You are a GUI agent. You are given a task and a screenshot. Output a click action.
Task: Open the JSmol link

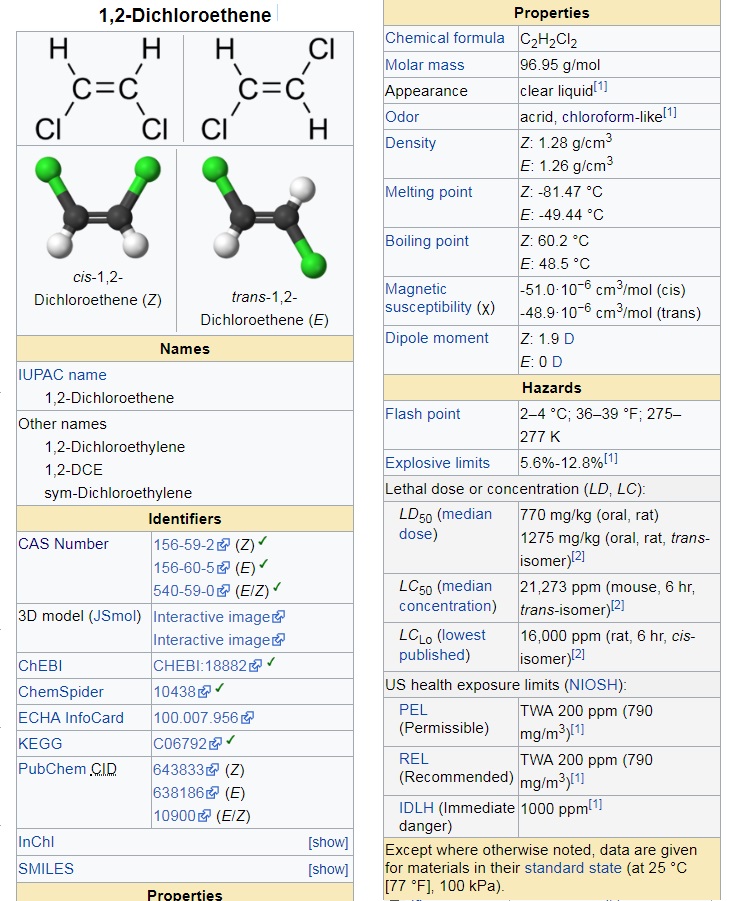(x=114, y=616)
